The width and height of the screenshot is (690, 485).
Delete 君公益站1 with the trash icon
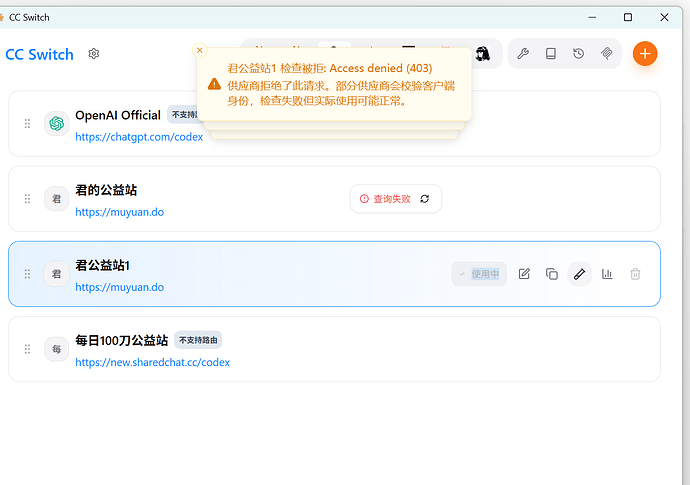[635, 274]
